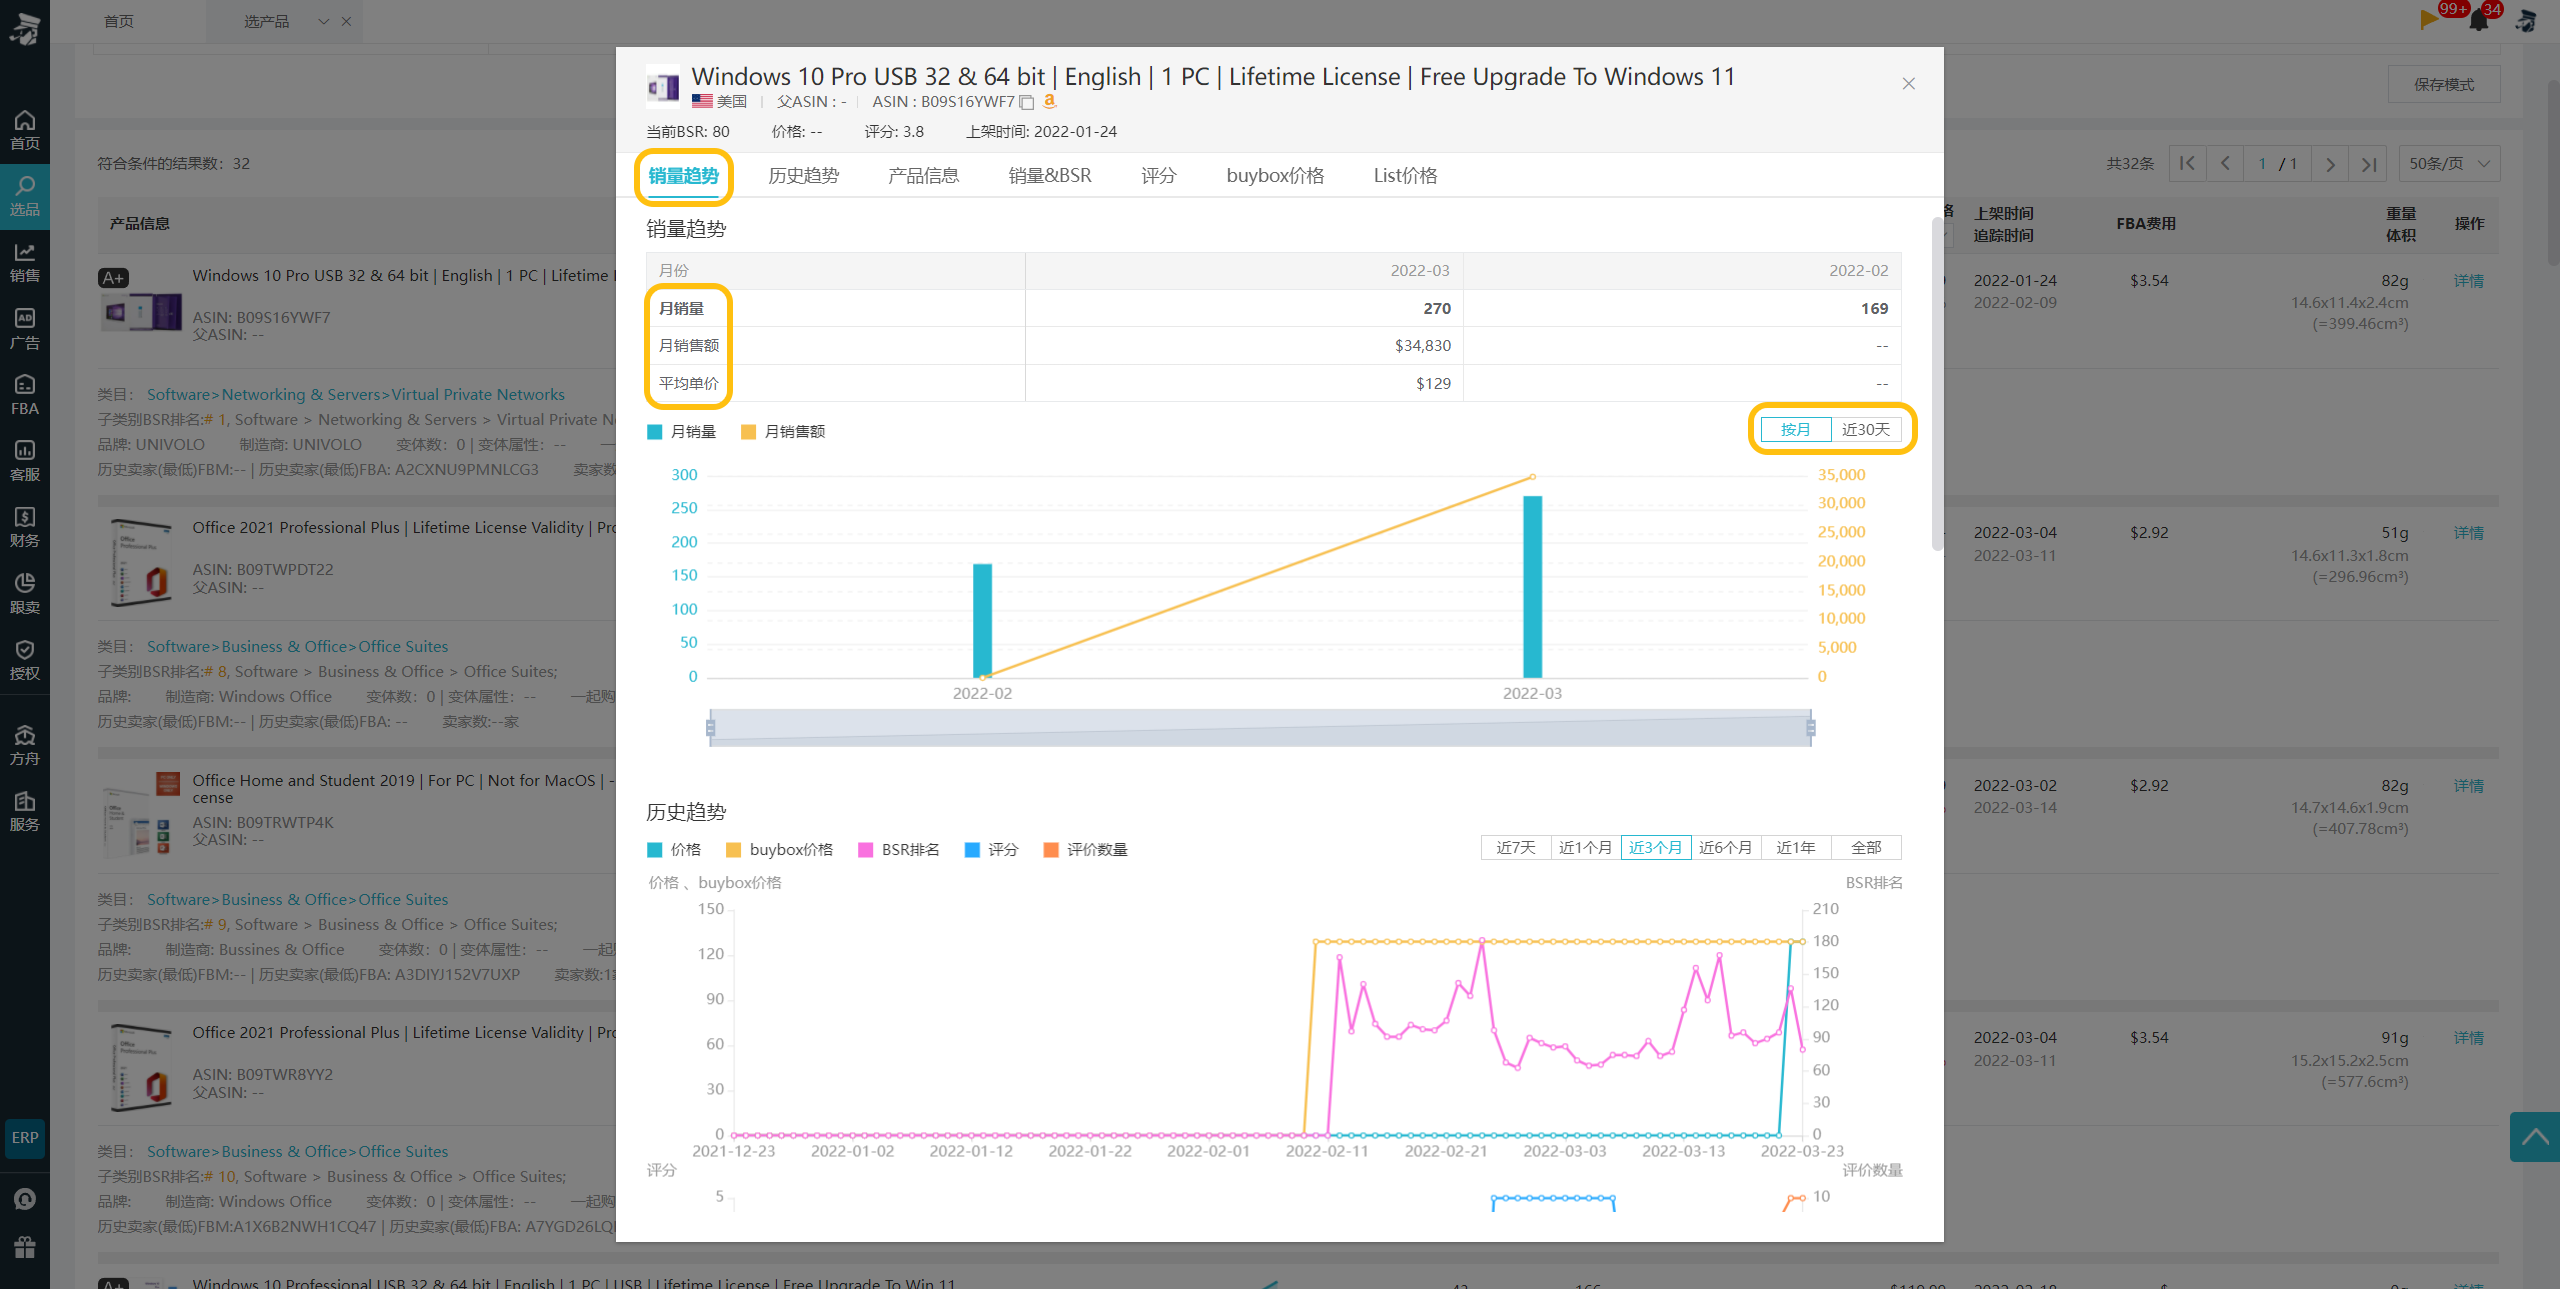Toggle 评分 legend in history chart
Screen dimensions: 2560x1289
(x=992, y=850)
